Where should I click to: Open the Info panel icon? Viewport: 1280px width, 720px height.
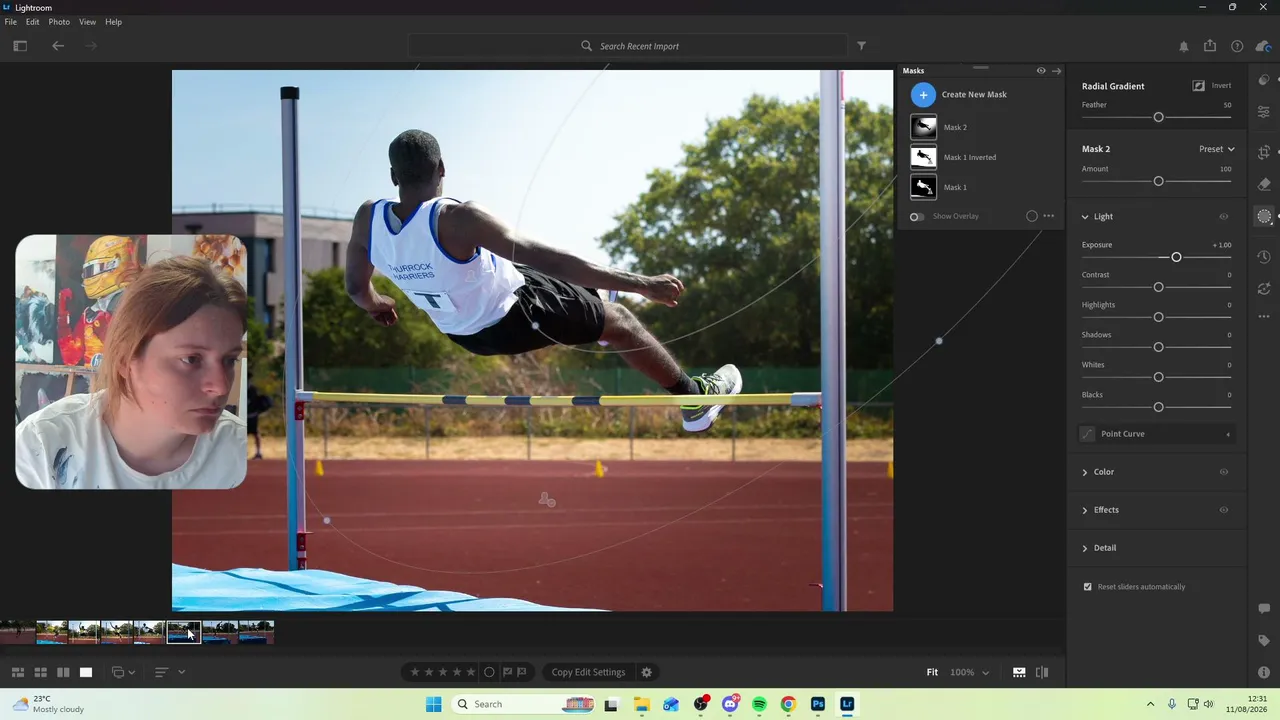coord(1264,672)
